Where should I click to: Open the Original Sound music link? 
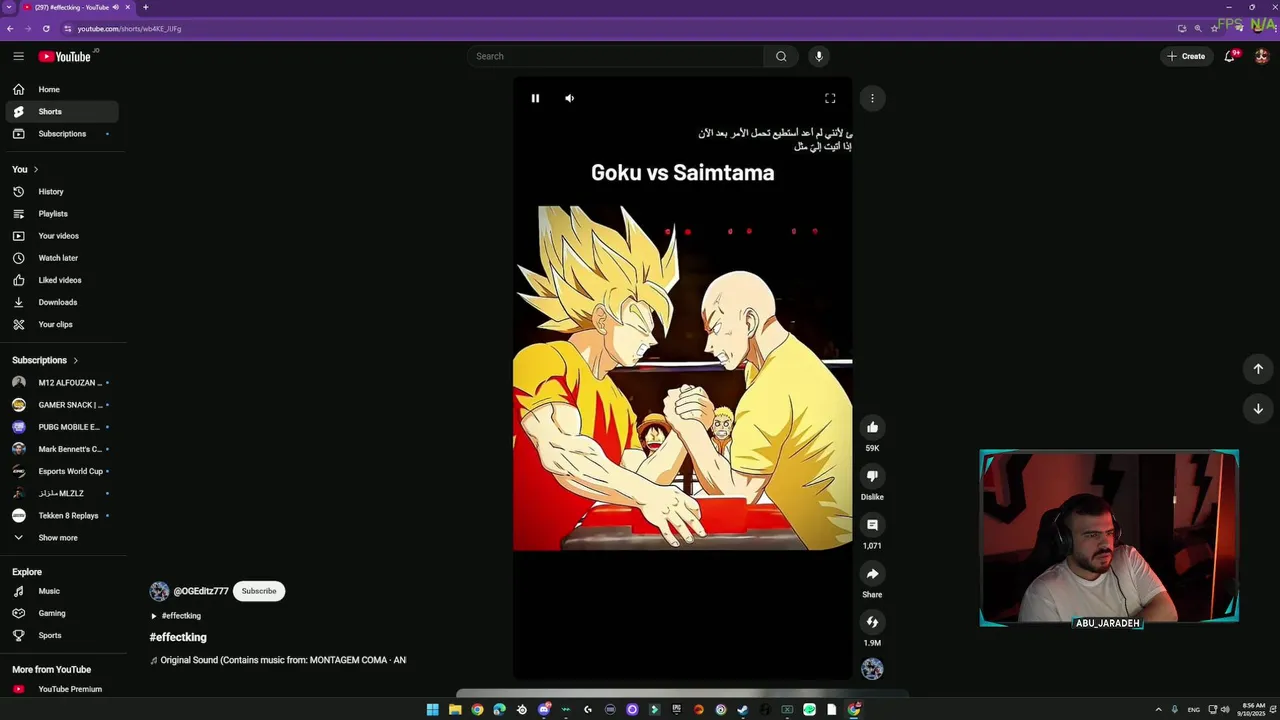point(278,660)
